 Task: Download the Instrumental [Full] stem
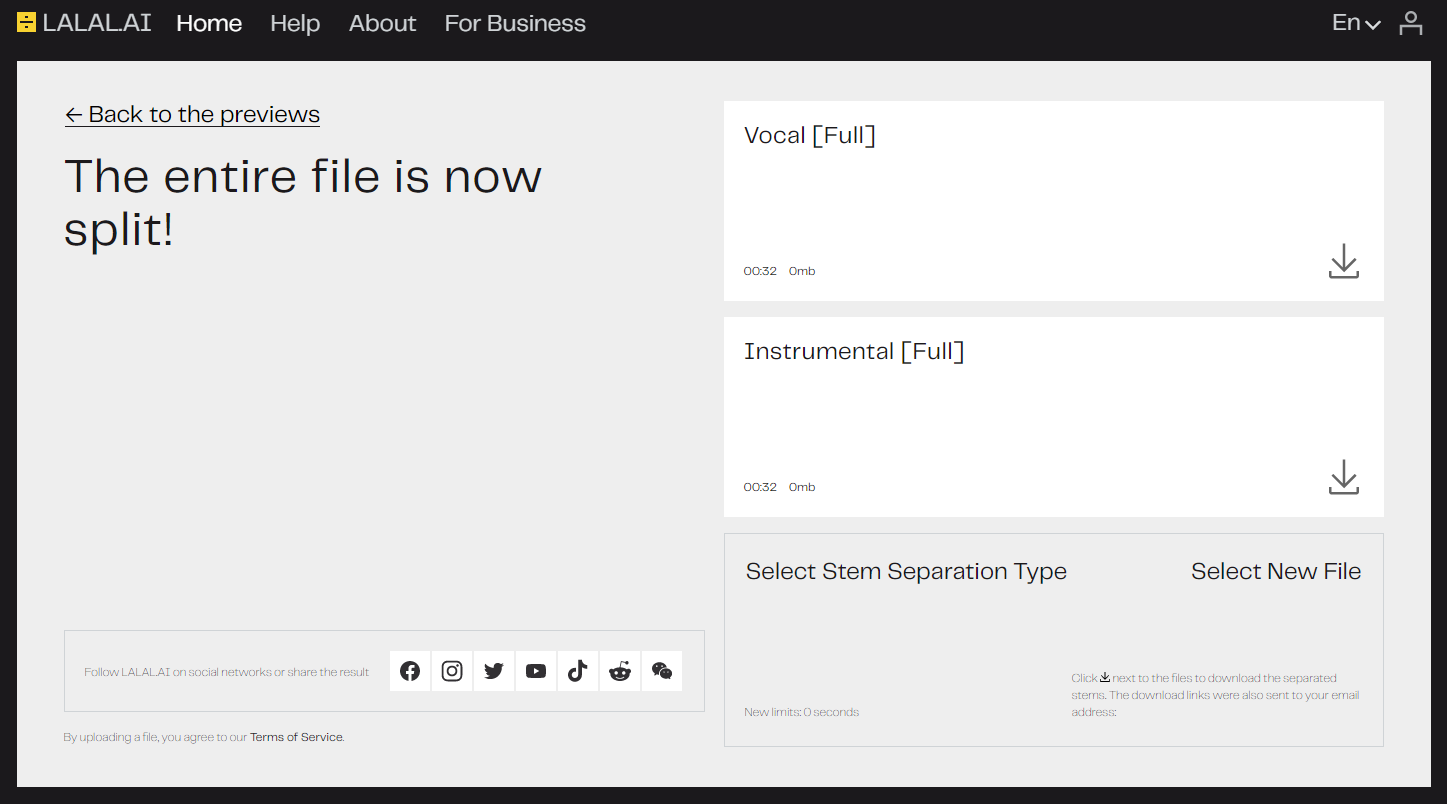tap(1343, 477)
